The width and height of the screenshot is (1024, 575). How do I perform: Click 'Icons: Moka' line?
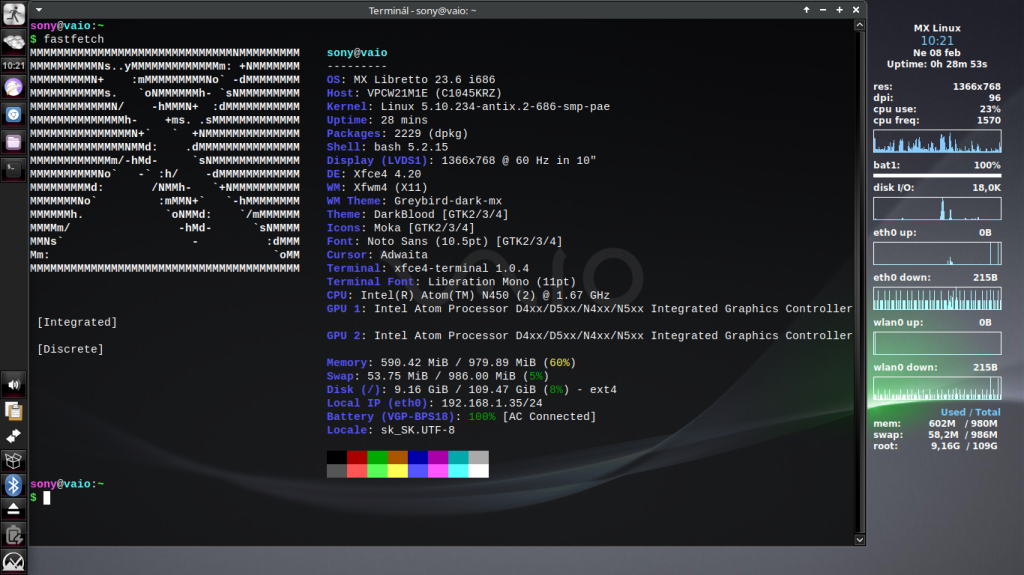pos(400,228)
